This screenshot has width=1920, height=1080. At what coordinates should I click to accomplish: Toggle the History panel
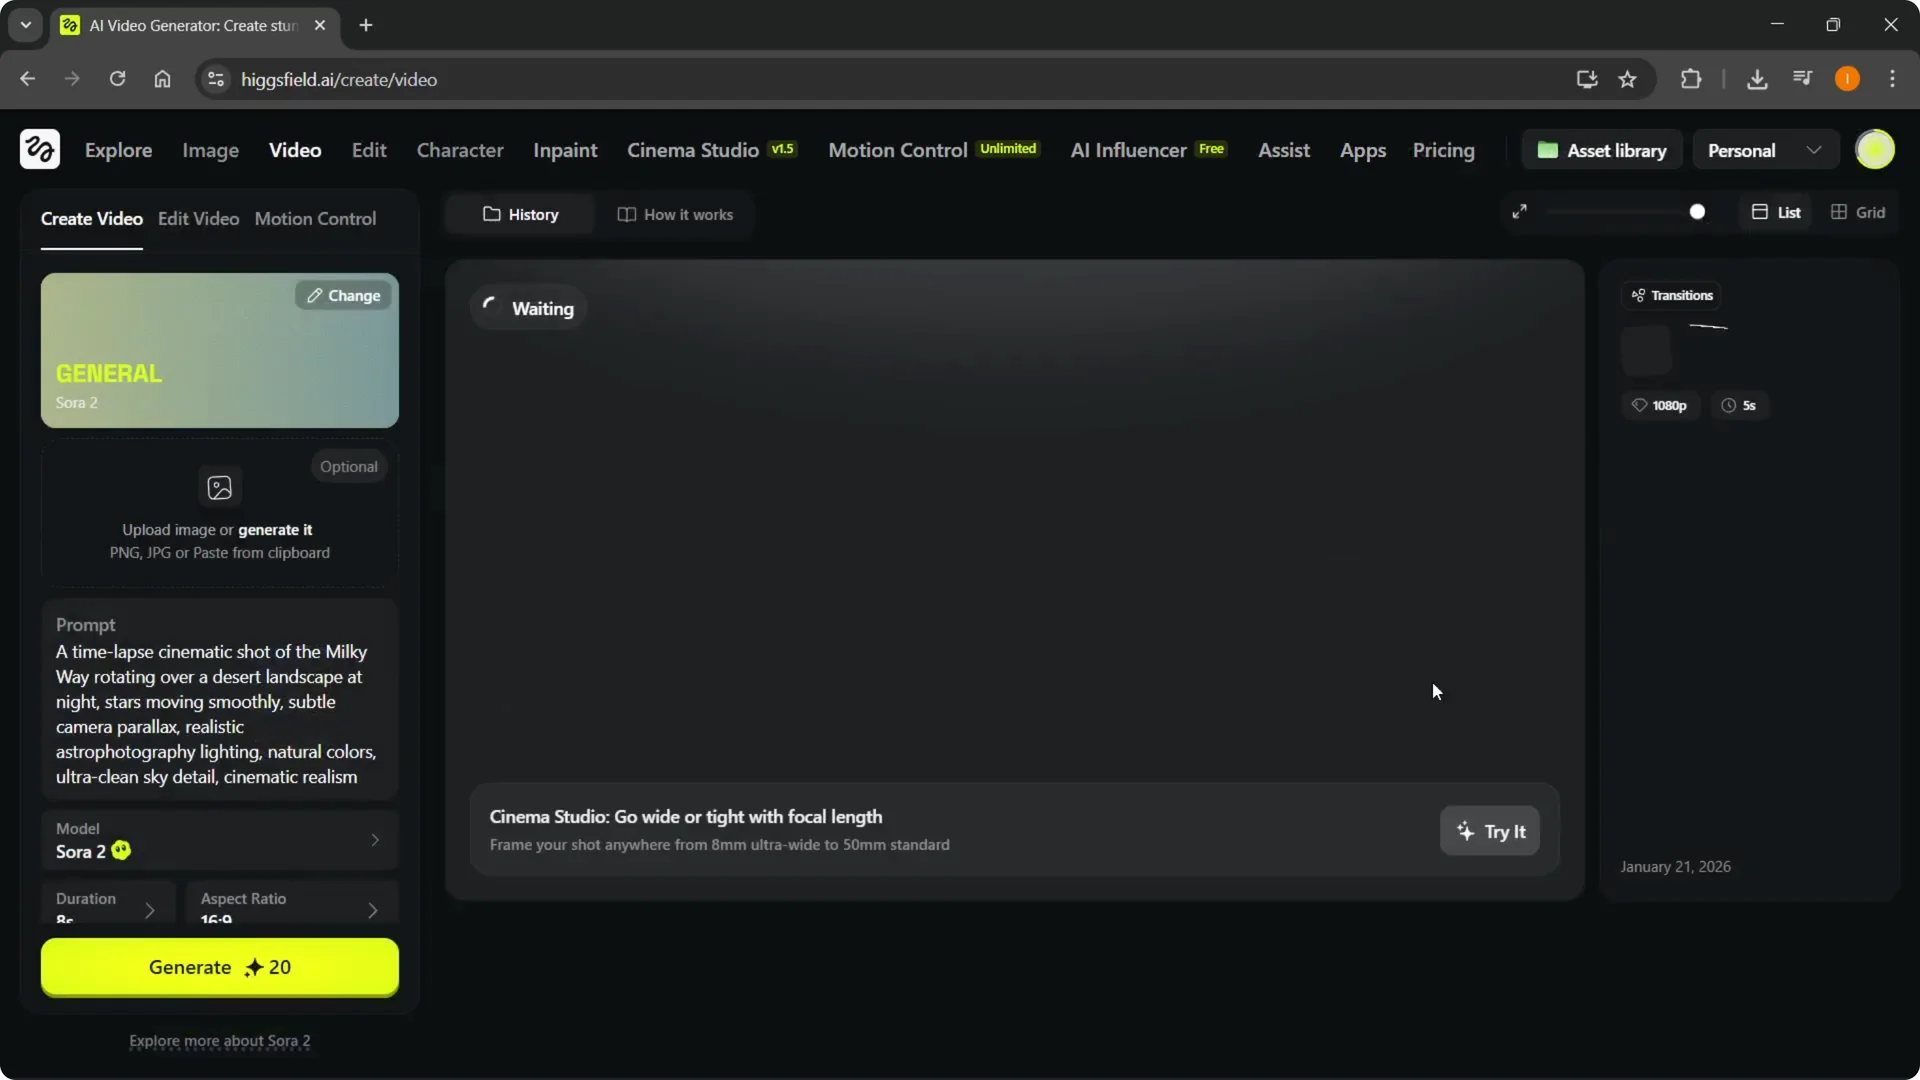(x=520, y=214)
